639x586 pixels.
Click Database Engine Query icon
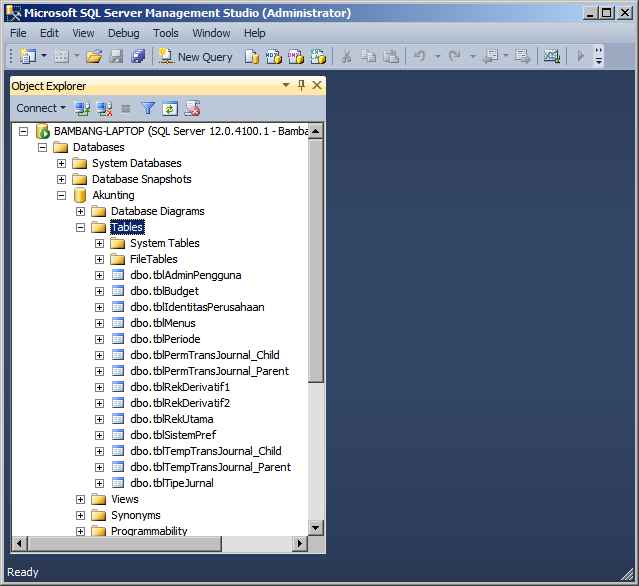click(252, 56)
